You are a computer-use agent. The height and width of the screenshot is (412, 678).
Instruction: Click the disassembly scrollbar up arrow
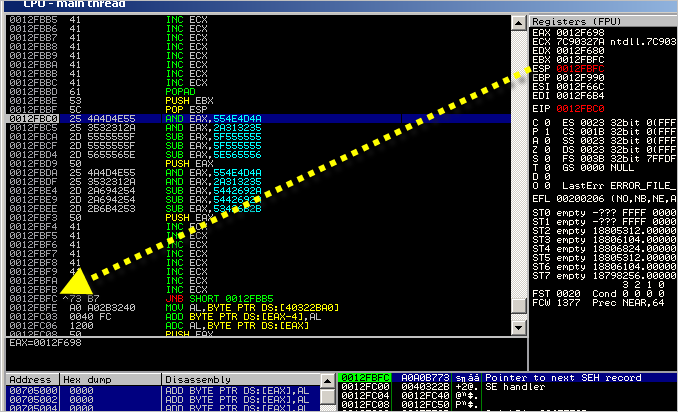(517, 21)
